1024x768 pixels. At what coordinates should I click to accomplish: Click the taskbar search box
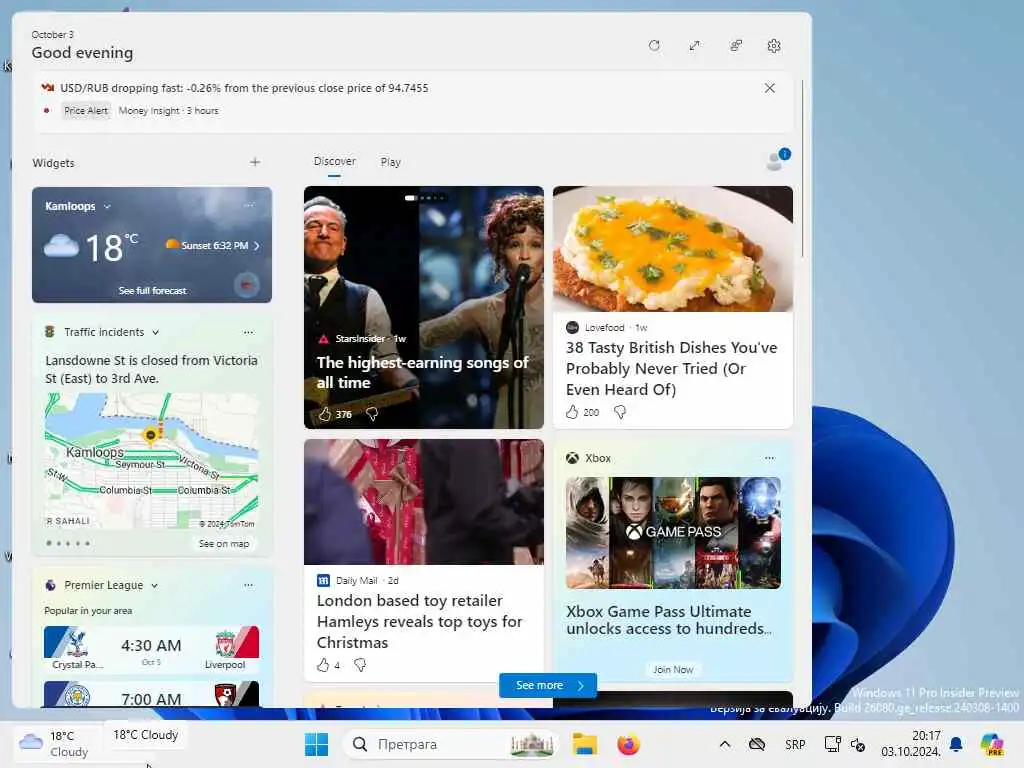tap(451, 744)
